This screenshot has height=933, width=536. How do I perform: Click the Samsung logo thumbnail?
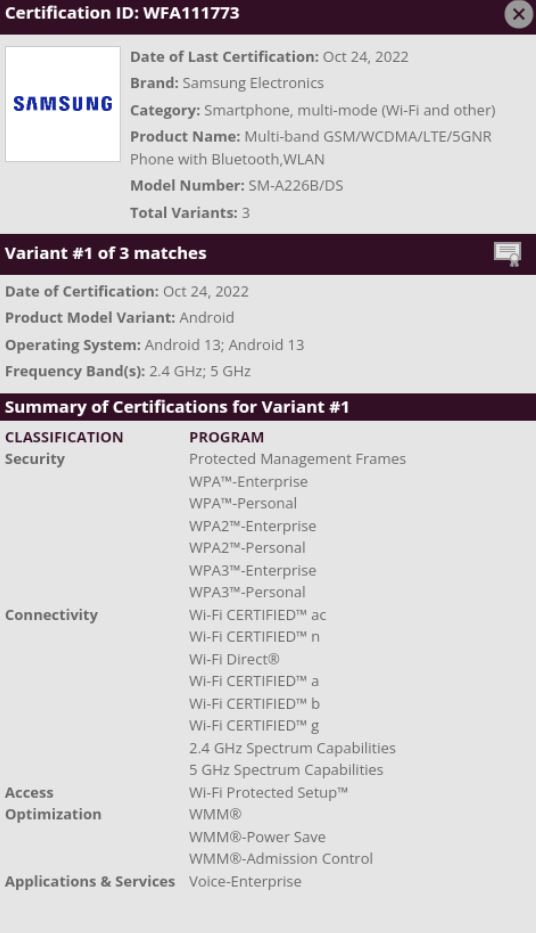point(62,104)
